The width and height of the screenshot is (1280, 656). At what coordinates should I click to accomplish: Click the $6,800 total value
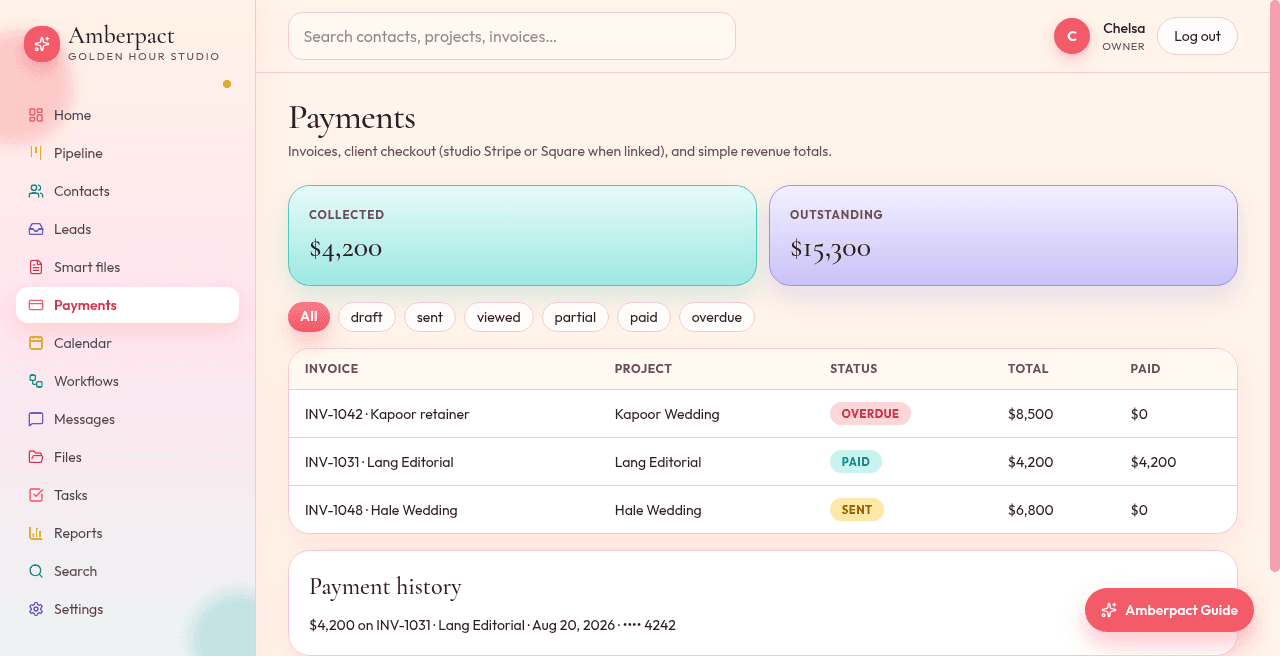tap(1031, 510)
